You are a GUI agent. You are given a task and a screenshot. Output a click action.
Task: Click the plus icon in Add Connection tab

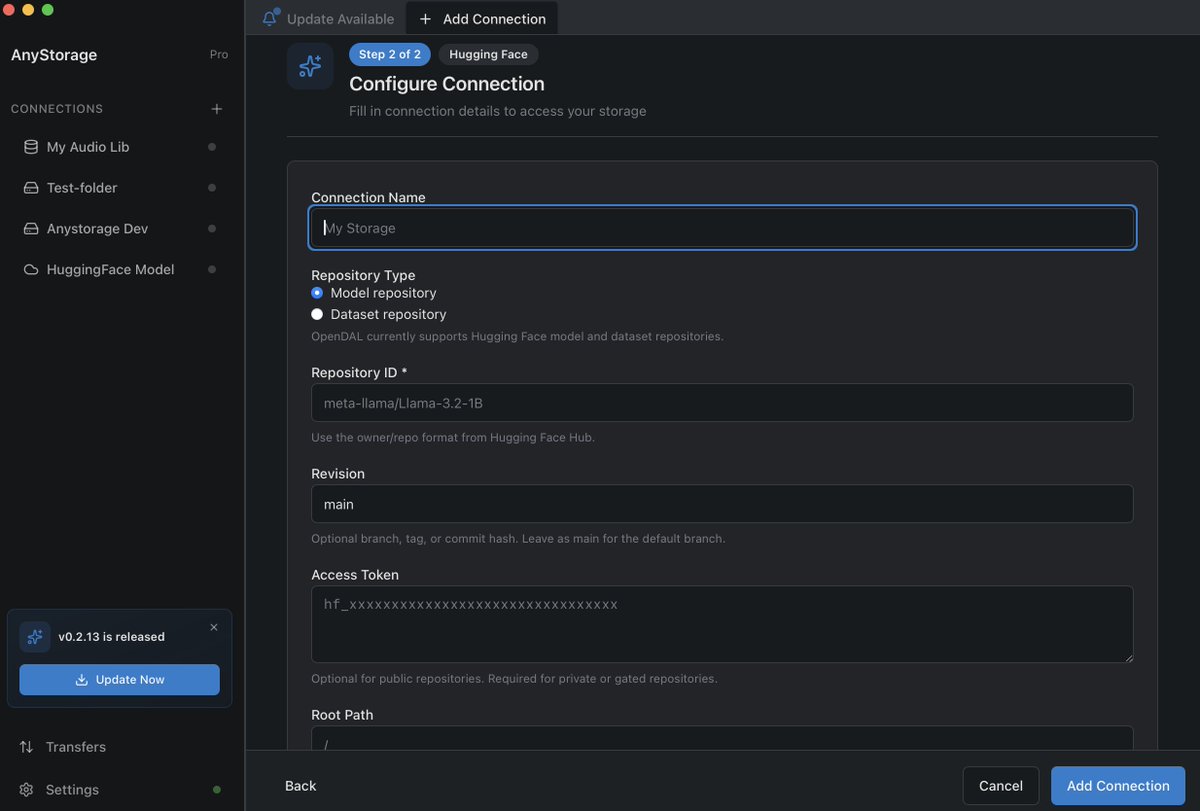(x=426, y=19)
